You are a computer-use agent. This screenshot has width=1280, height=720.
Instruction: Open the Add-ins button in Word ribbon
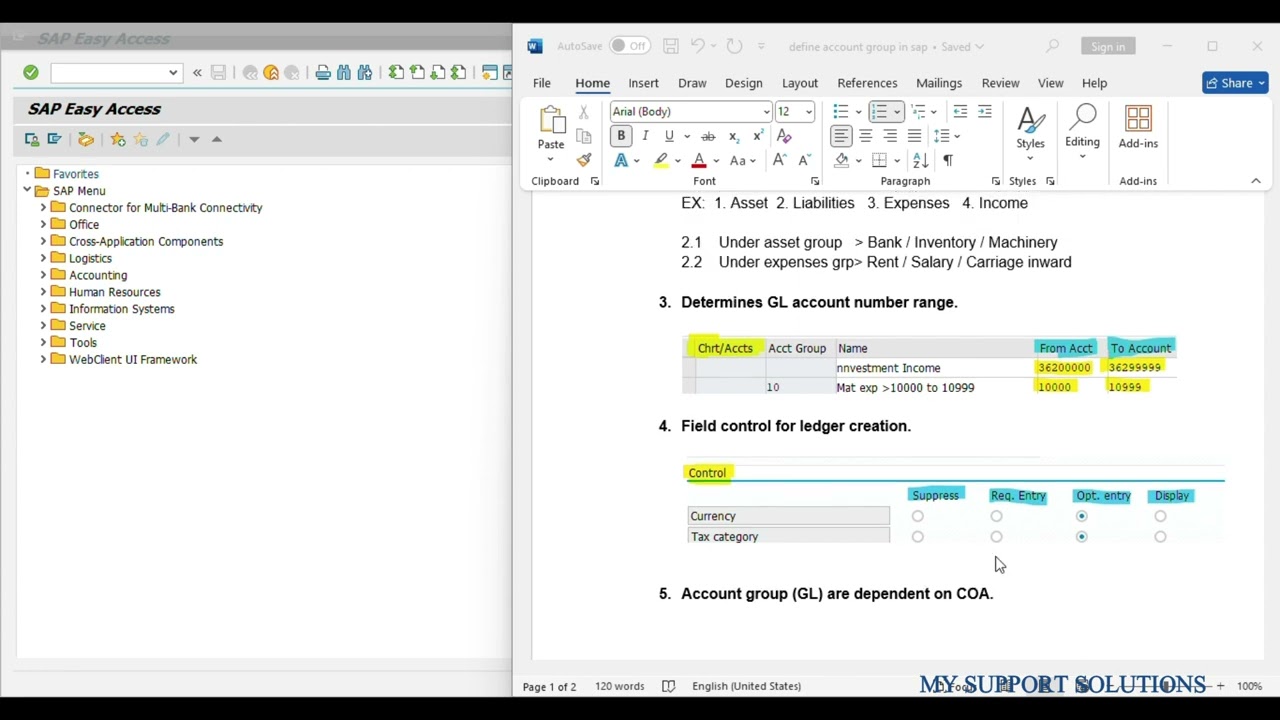[1138, 128]
